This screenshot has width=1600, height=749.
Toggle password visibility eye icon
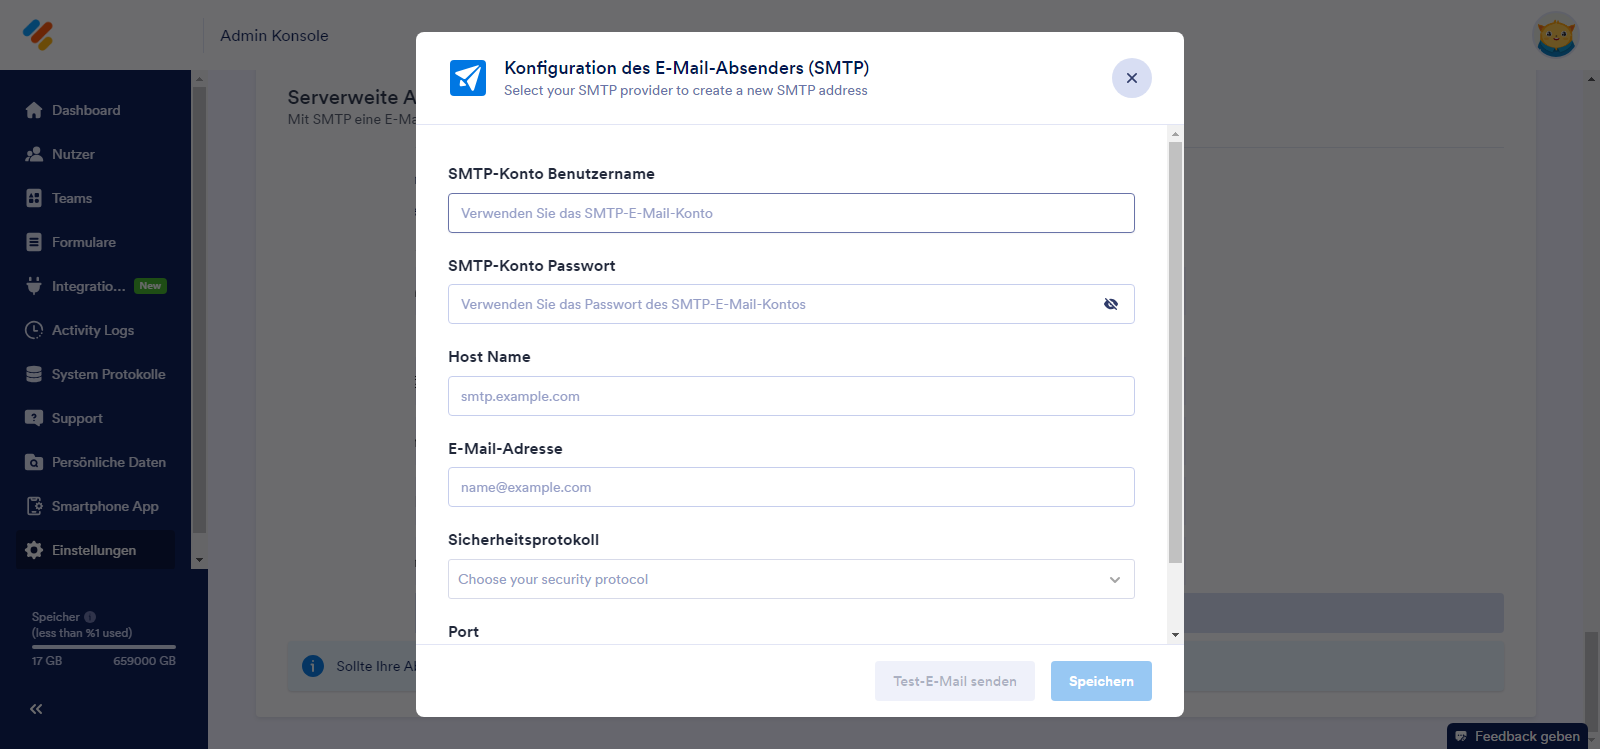(x=1111, y=304)
